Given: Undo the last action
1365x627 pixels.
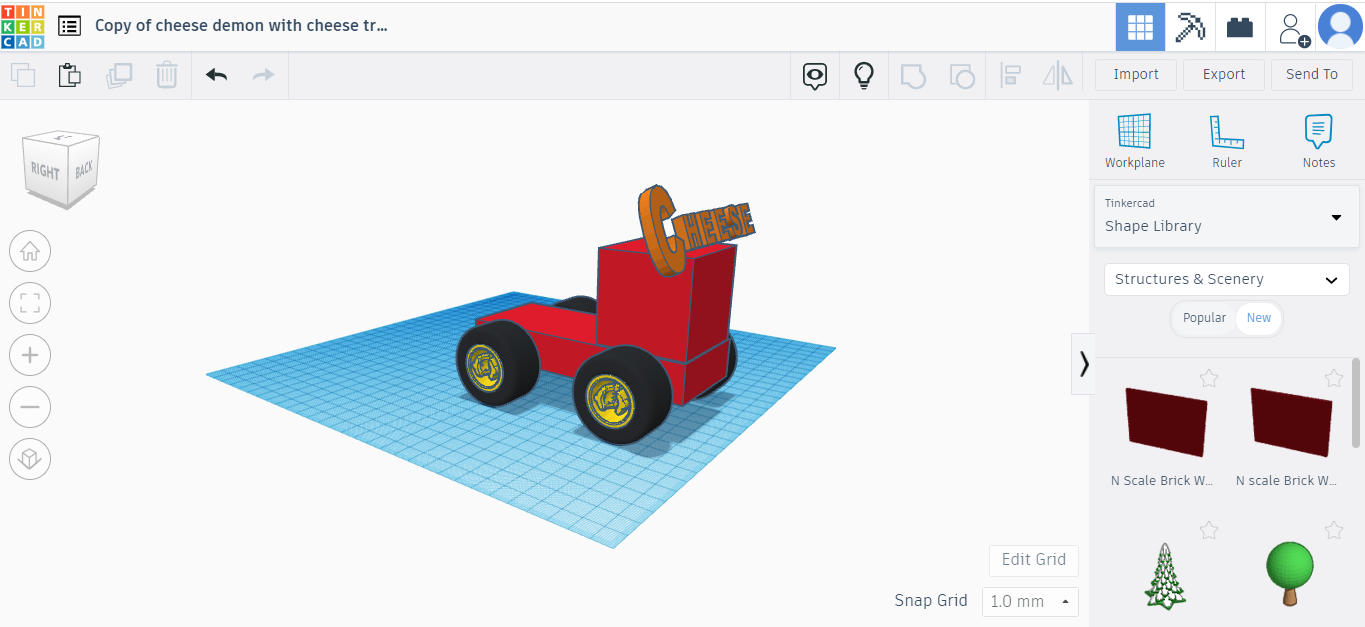Looking at the screenshot, I should pyautogui.click(x=217, y=75).
